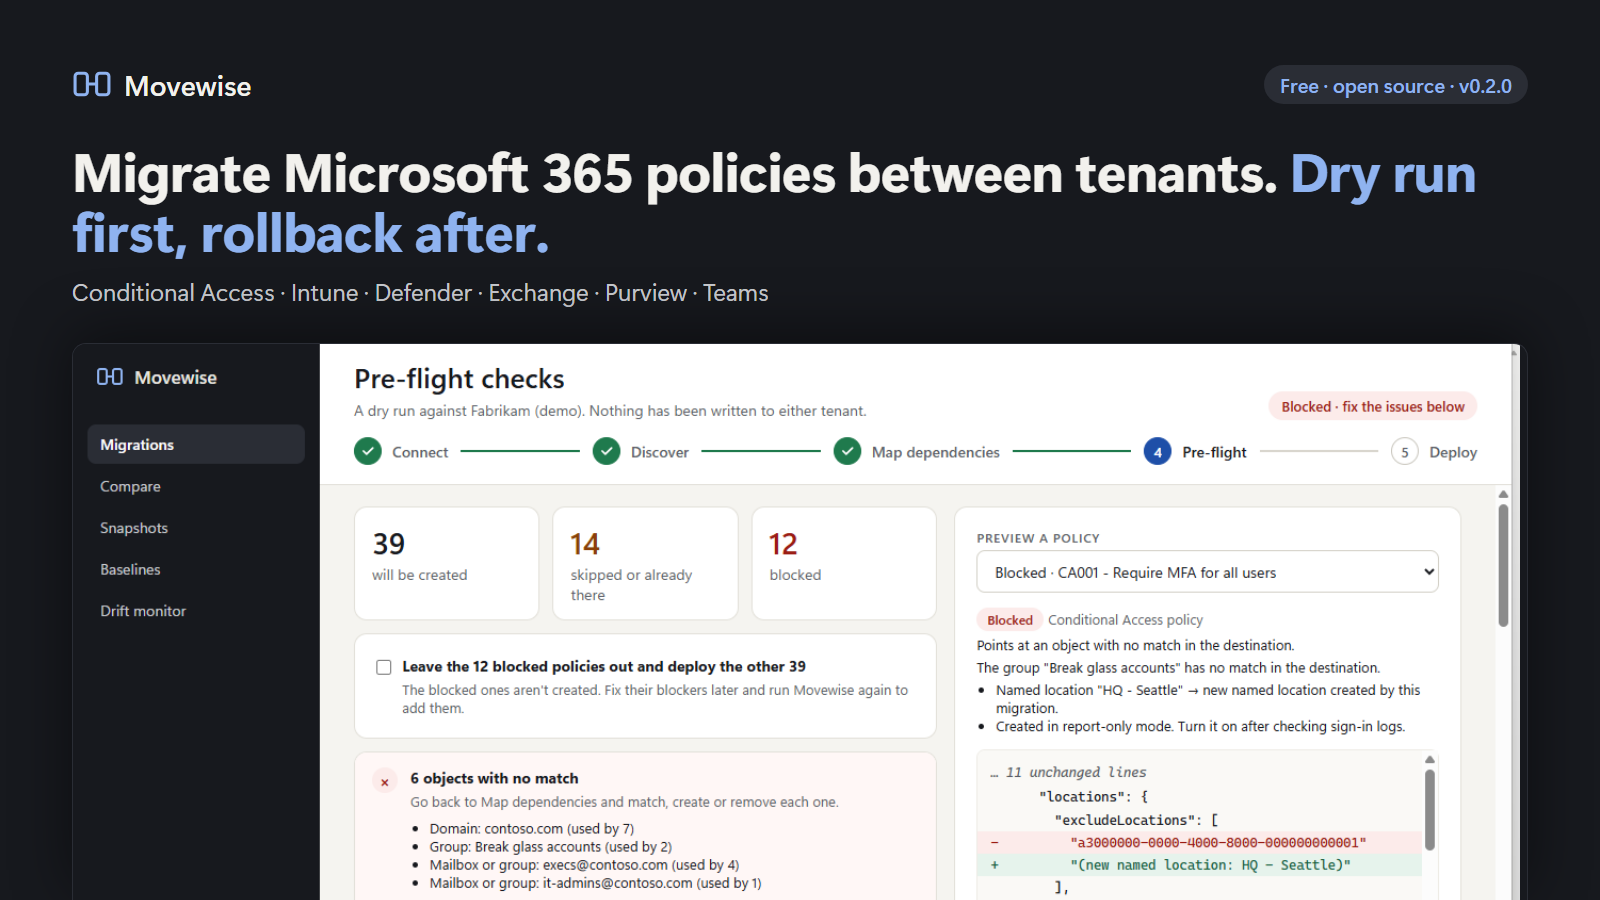Click the main panel vertical scrollbar thumb
The height and width of the screenshot is (900, 1600).
point(1503,565)
